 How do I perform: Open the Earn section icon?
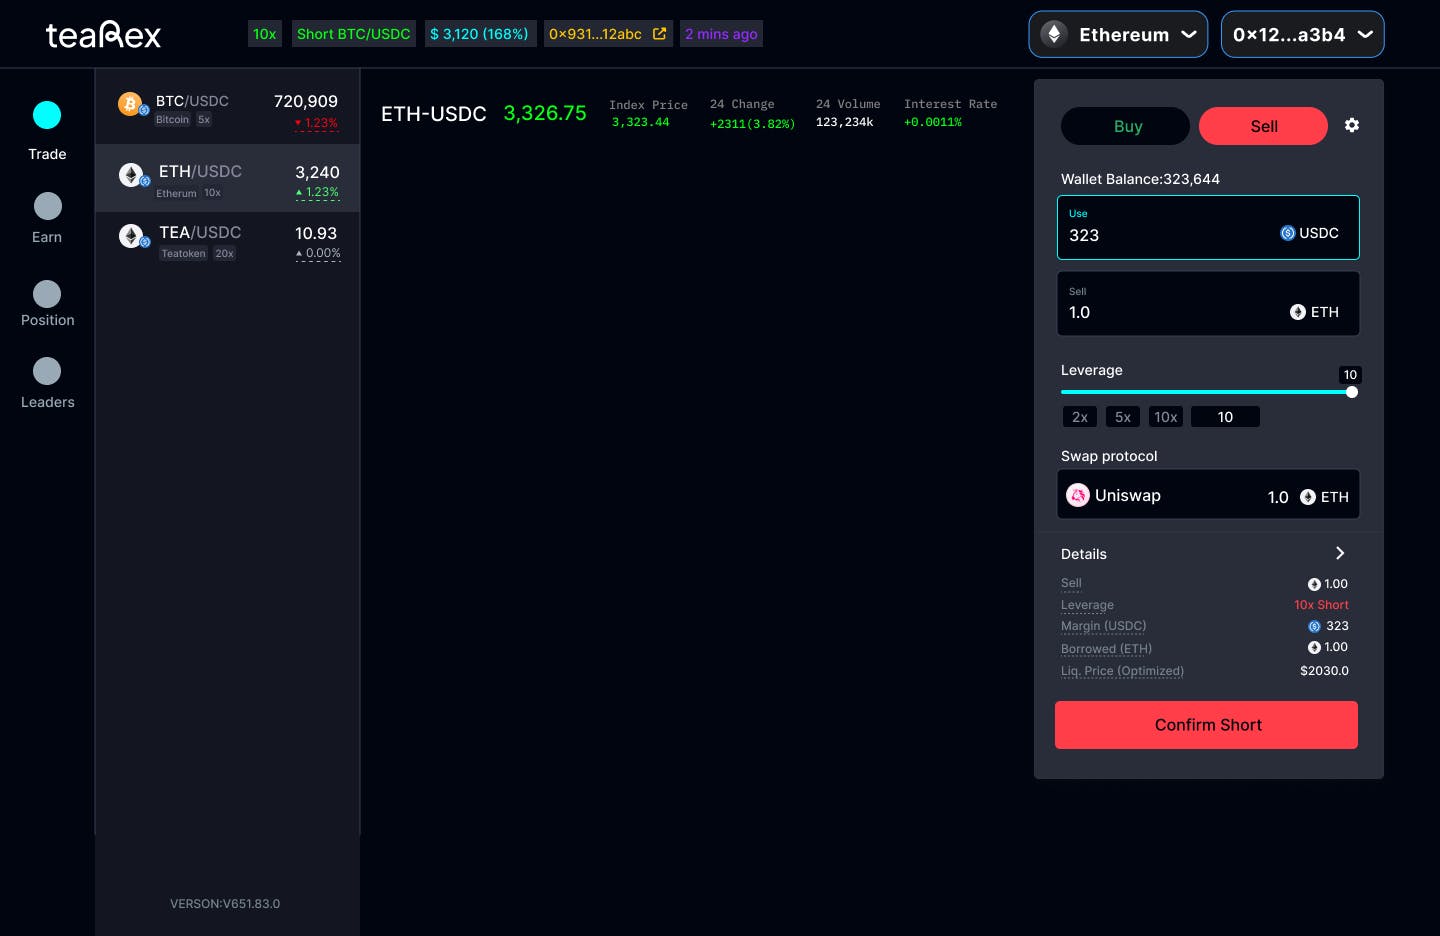point(47,206)
